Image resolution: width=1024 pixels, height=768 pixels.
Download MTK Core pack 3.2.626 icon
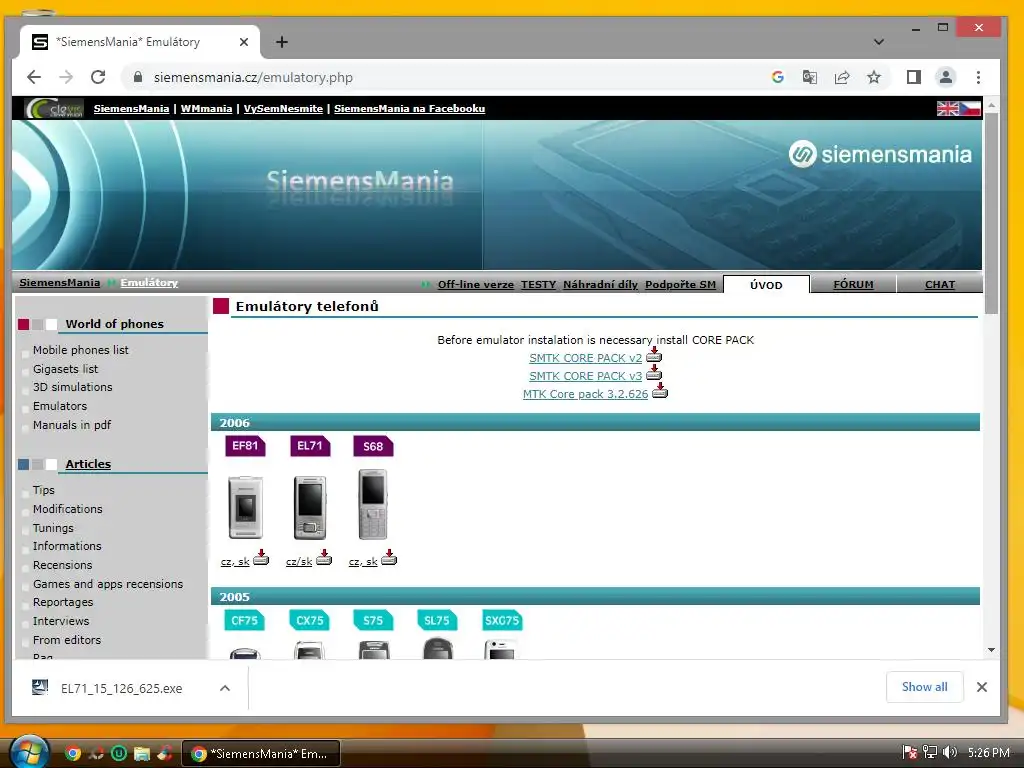[x=660, y=391]
